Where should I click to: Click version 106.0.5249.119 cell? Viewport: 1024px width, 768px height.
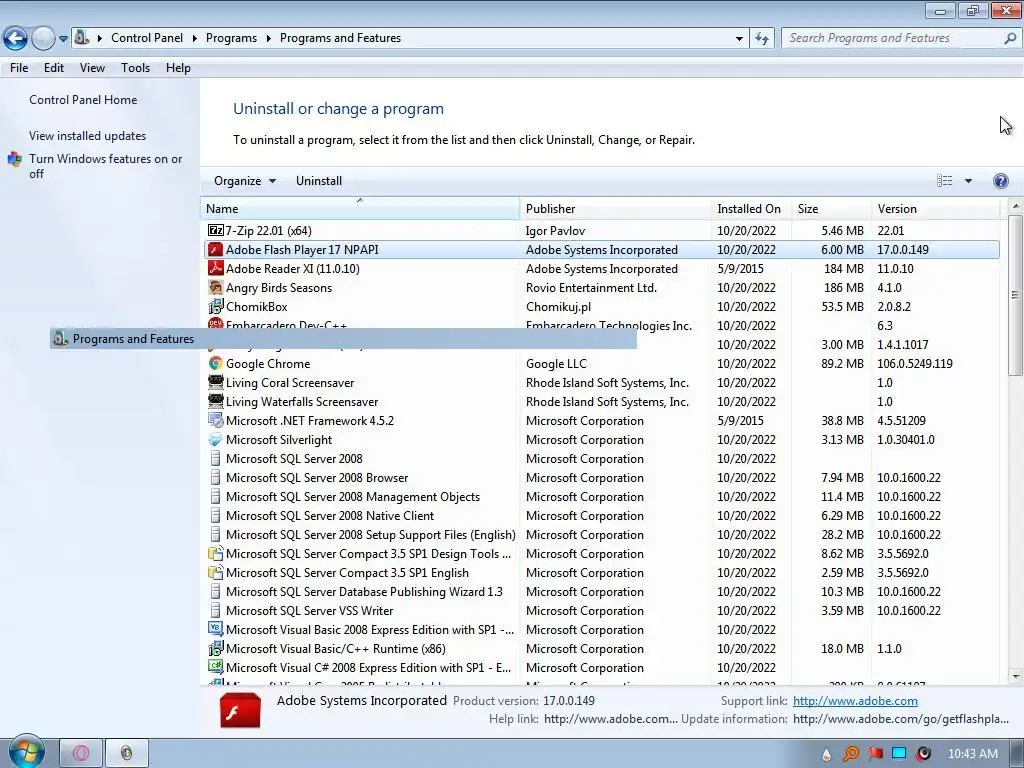point(914,363)
